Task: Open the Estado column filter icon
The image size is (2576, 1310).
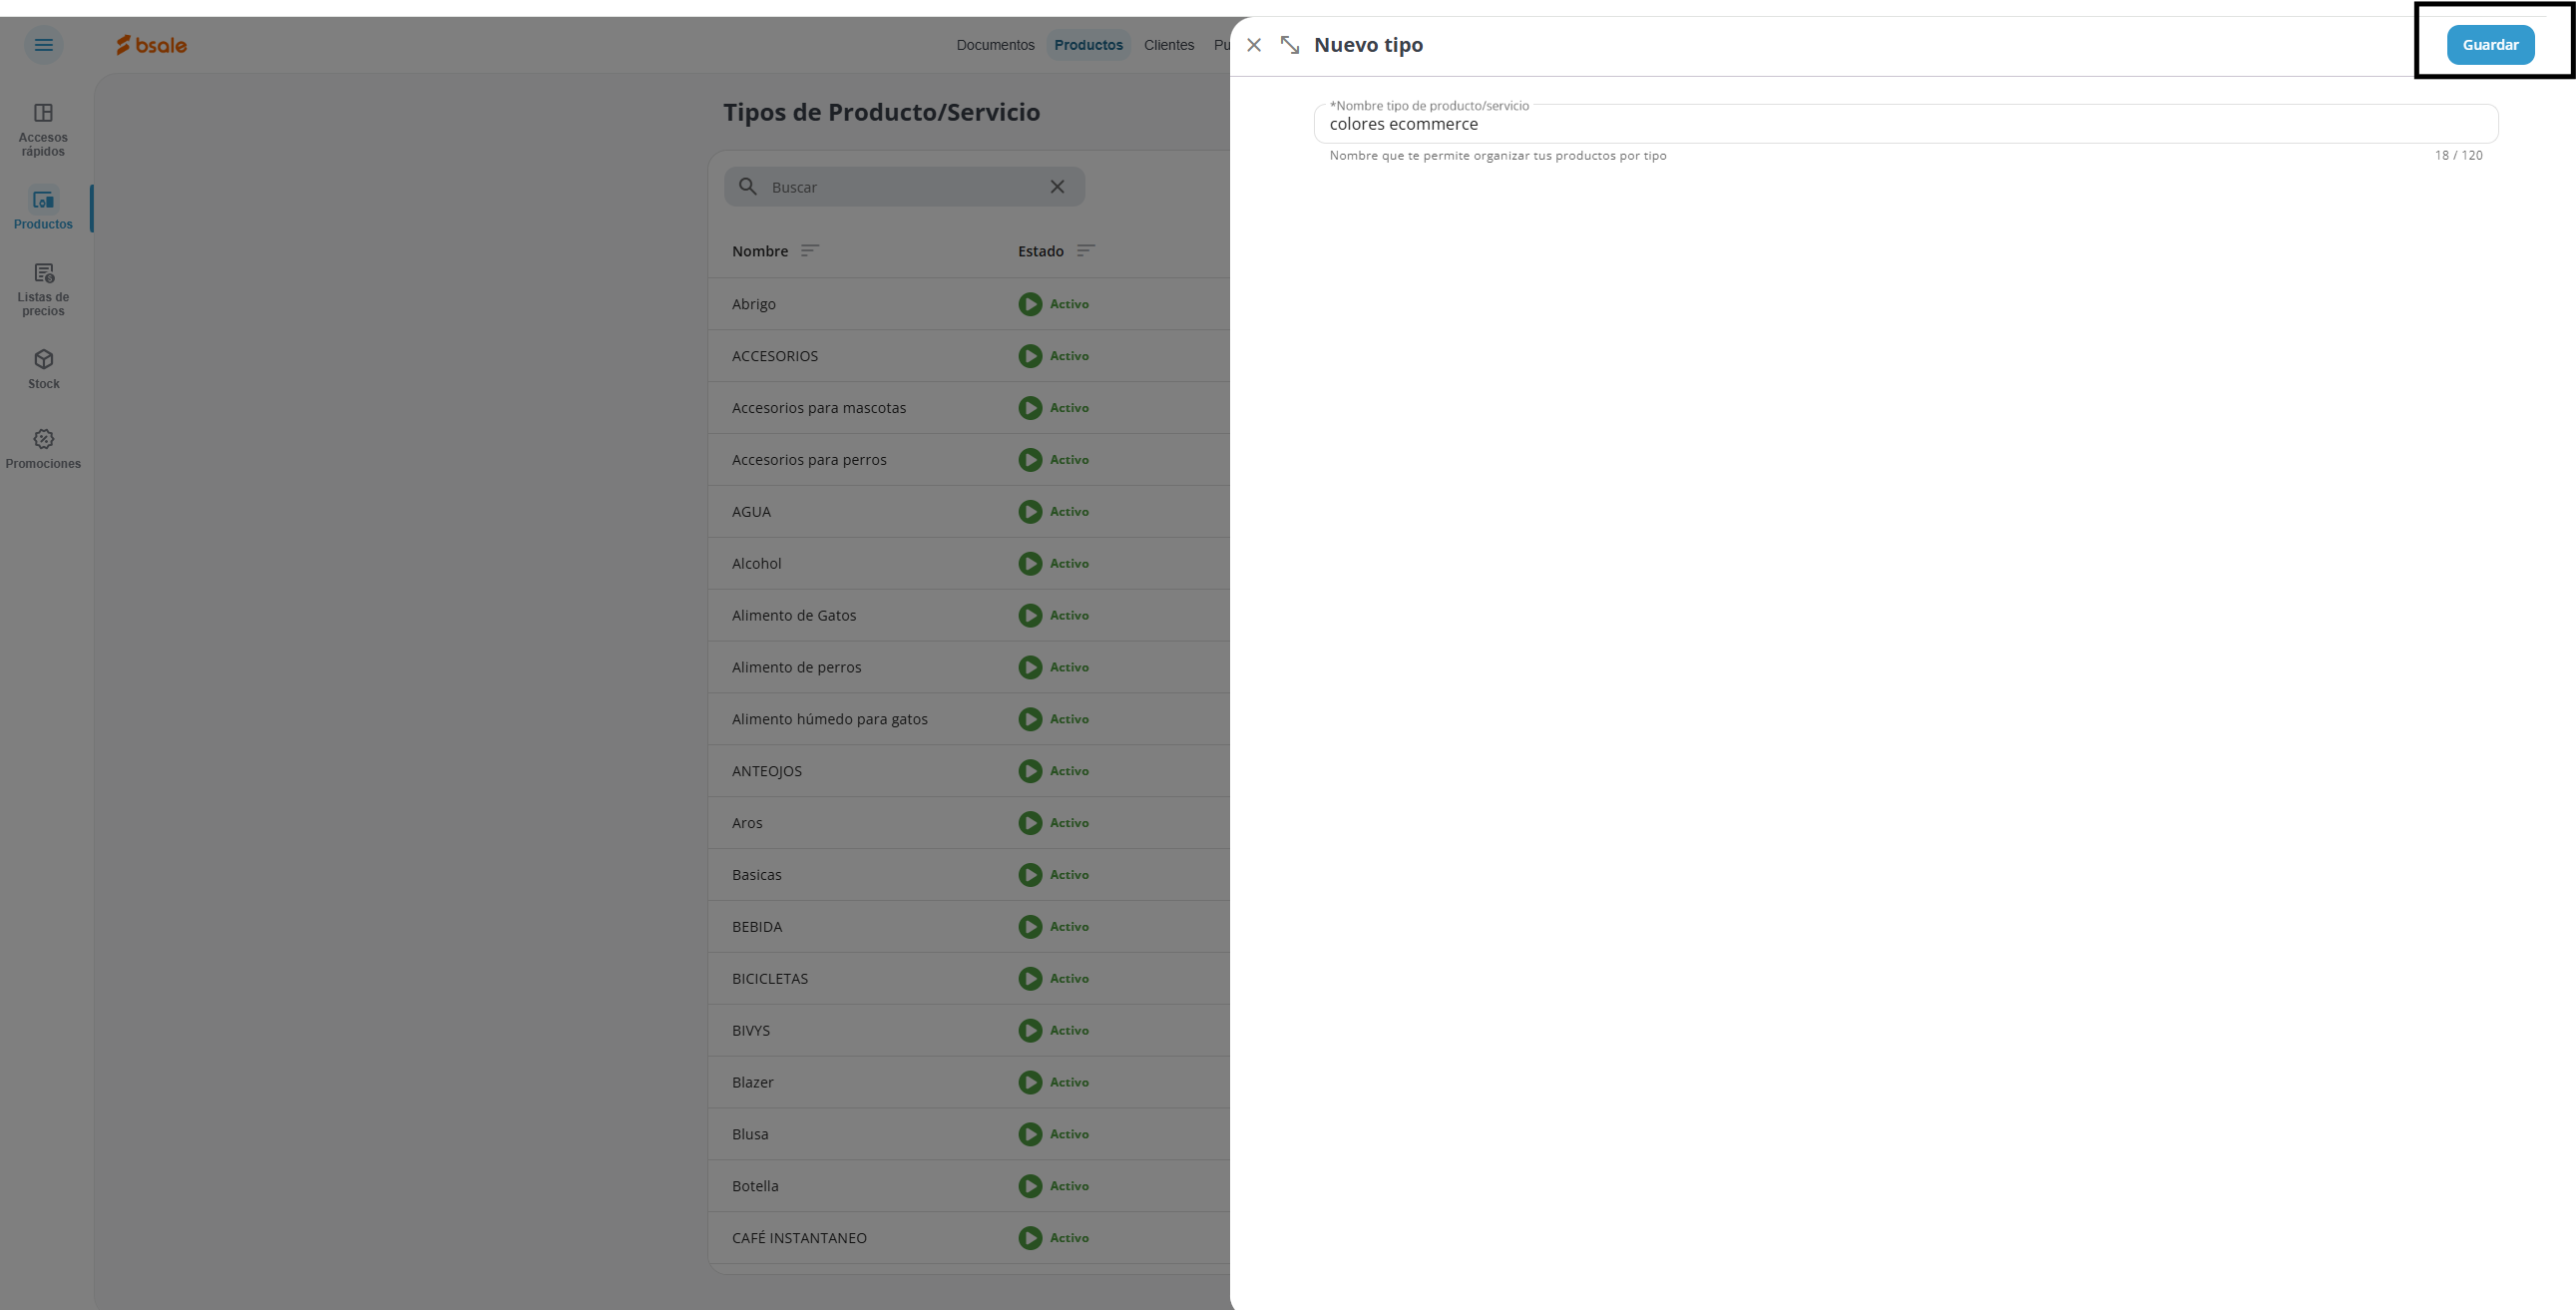Action: click(1086, 251)
